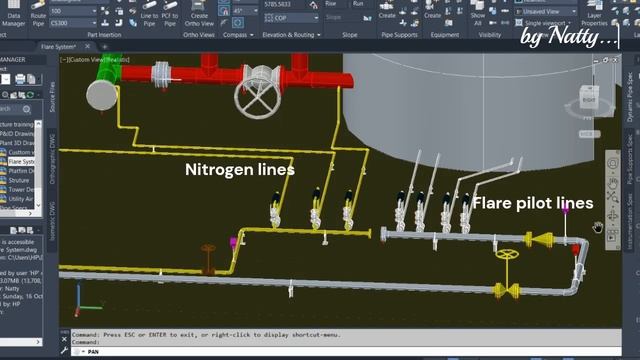Viewport: 640px width, 360px height.
Task: Open command line customize wrench
Action: (x=64, y=350)
